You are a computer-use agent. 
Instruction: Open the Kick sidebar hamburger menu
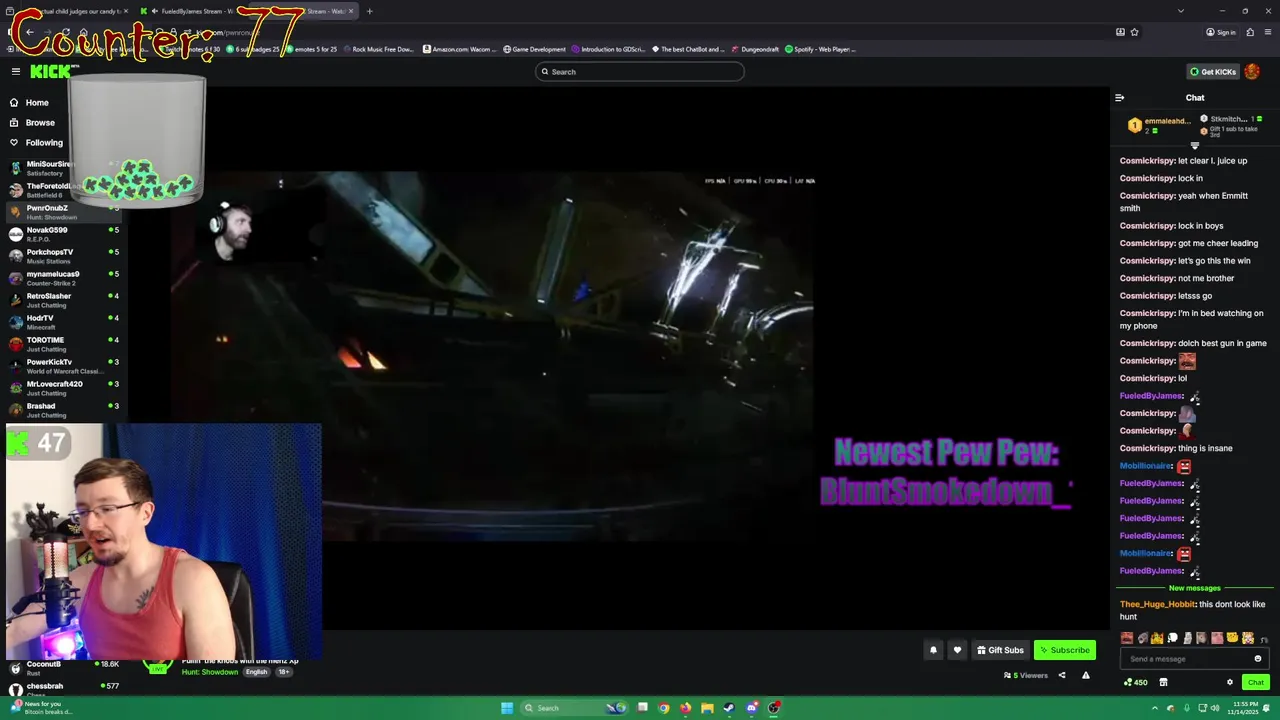coord(16,71)
